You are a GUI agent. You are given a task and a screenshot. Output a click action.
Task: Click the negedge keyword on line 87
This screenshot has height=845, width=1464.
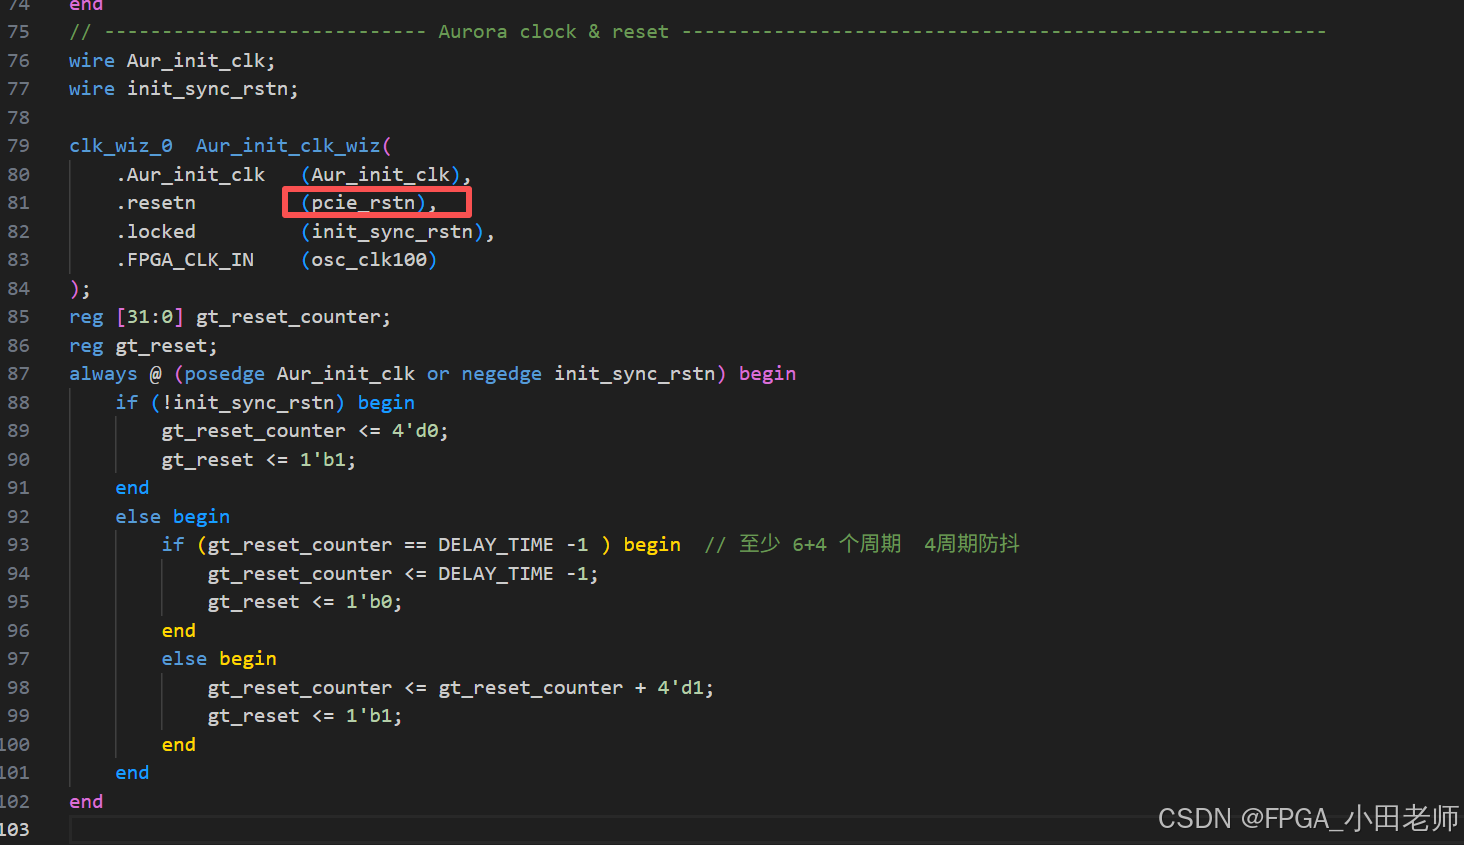click(x=501, y=373)
